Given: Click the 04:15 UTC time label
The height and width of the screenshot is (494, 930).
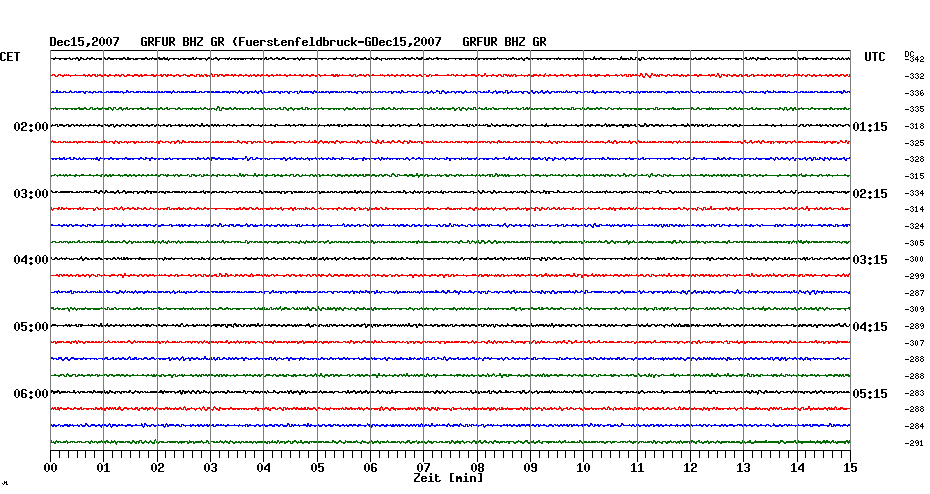Looking at the screenshot, I should [x=870, y=327].
